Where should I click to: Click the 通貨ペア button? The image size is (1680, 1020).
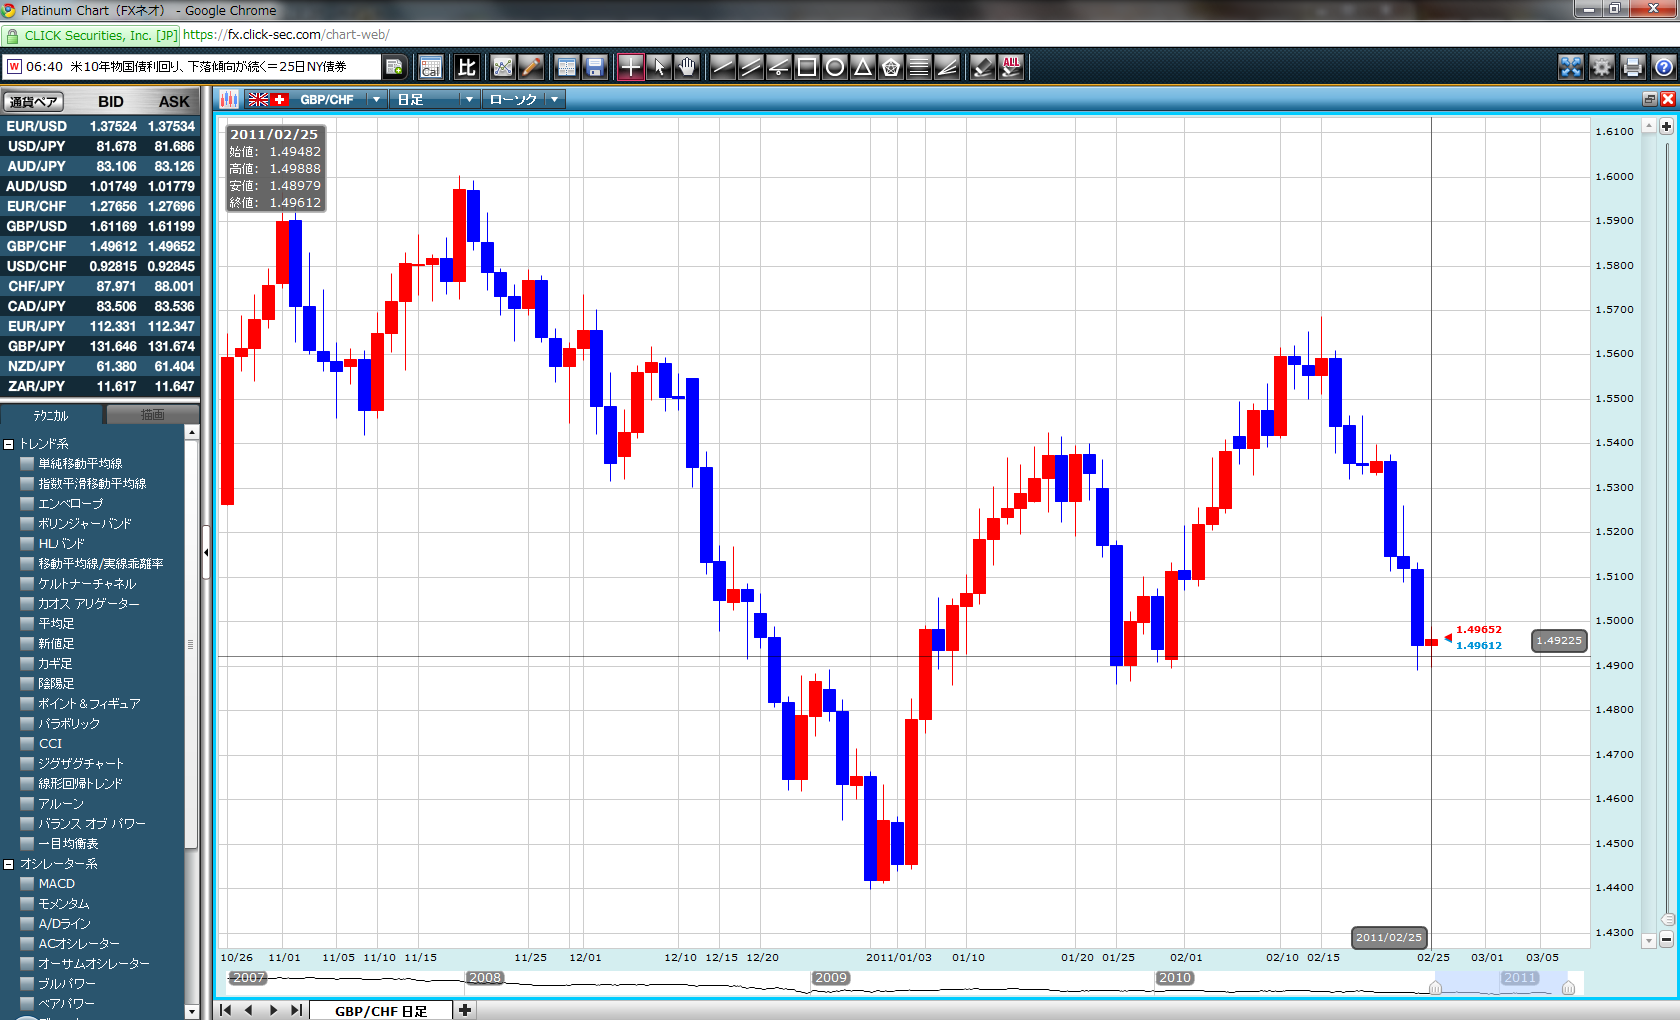pos(33,101)
